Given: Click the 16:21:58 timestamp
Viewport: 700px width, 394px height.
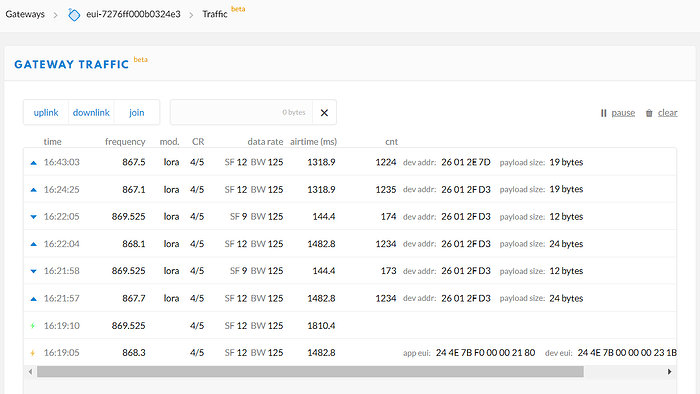Looking at the screenshot, I should (62, 271).
